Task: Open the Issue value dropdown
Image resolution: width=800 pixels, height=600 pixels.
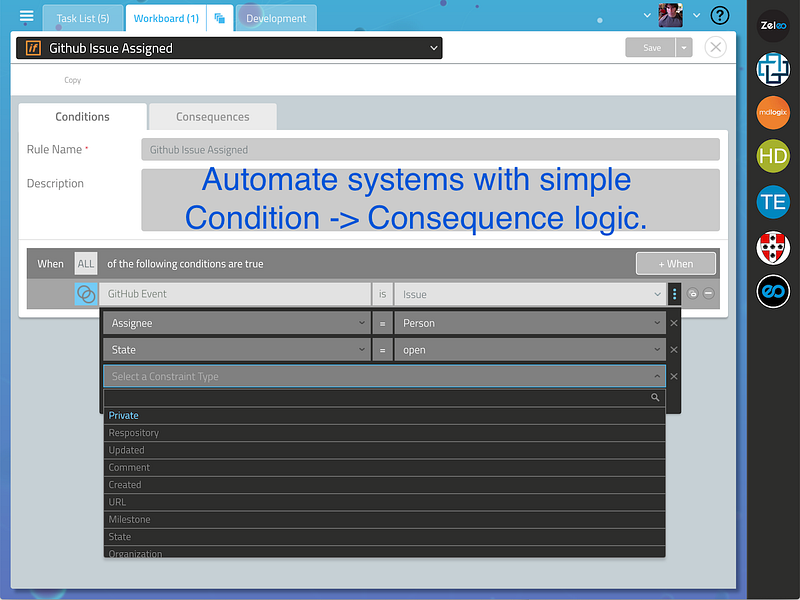Action: click(x=530, y=294)
